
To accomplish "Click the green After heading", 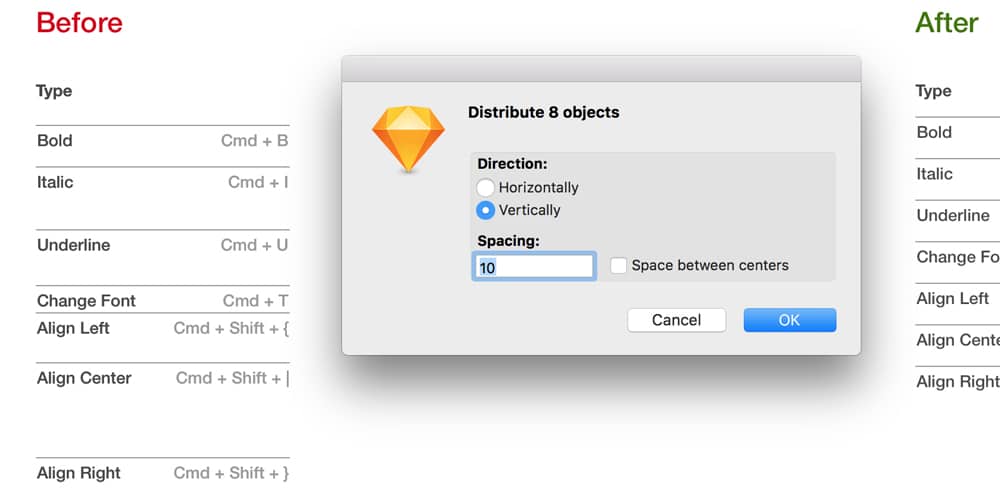I will click(946, 22).
